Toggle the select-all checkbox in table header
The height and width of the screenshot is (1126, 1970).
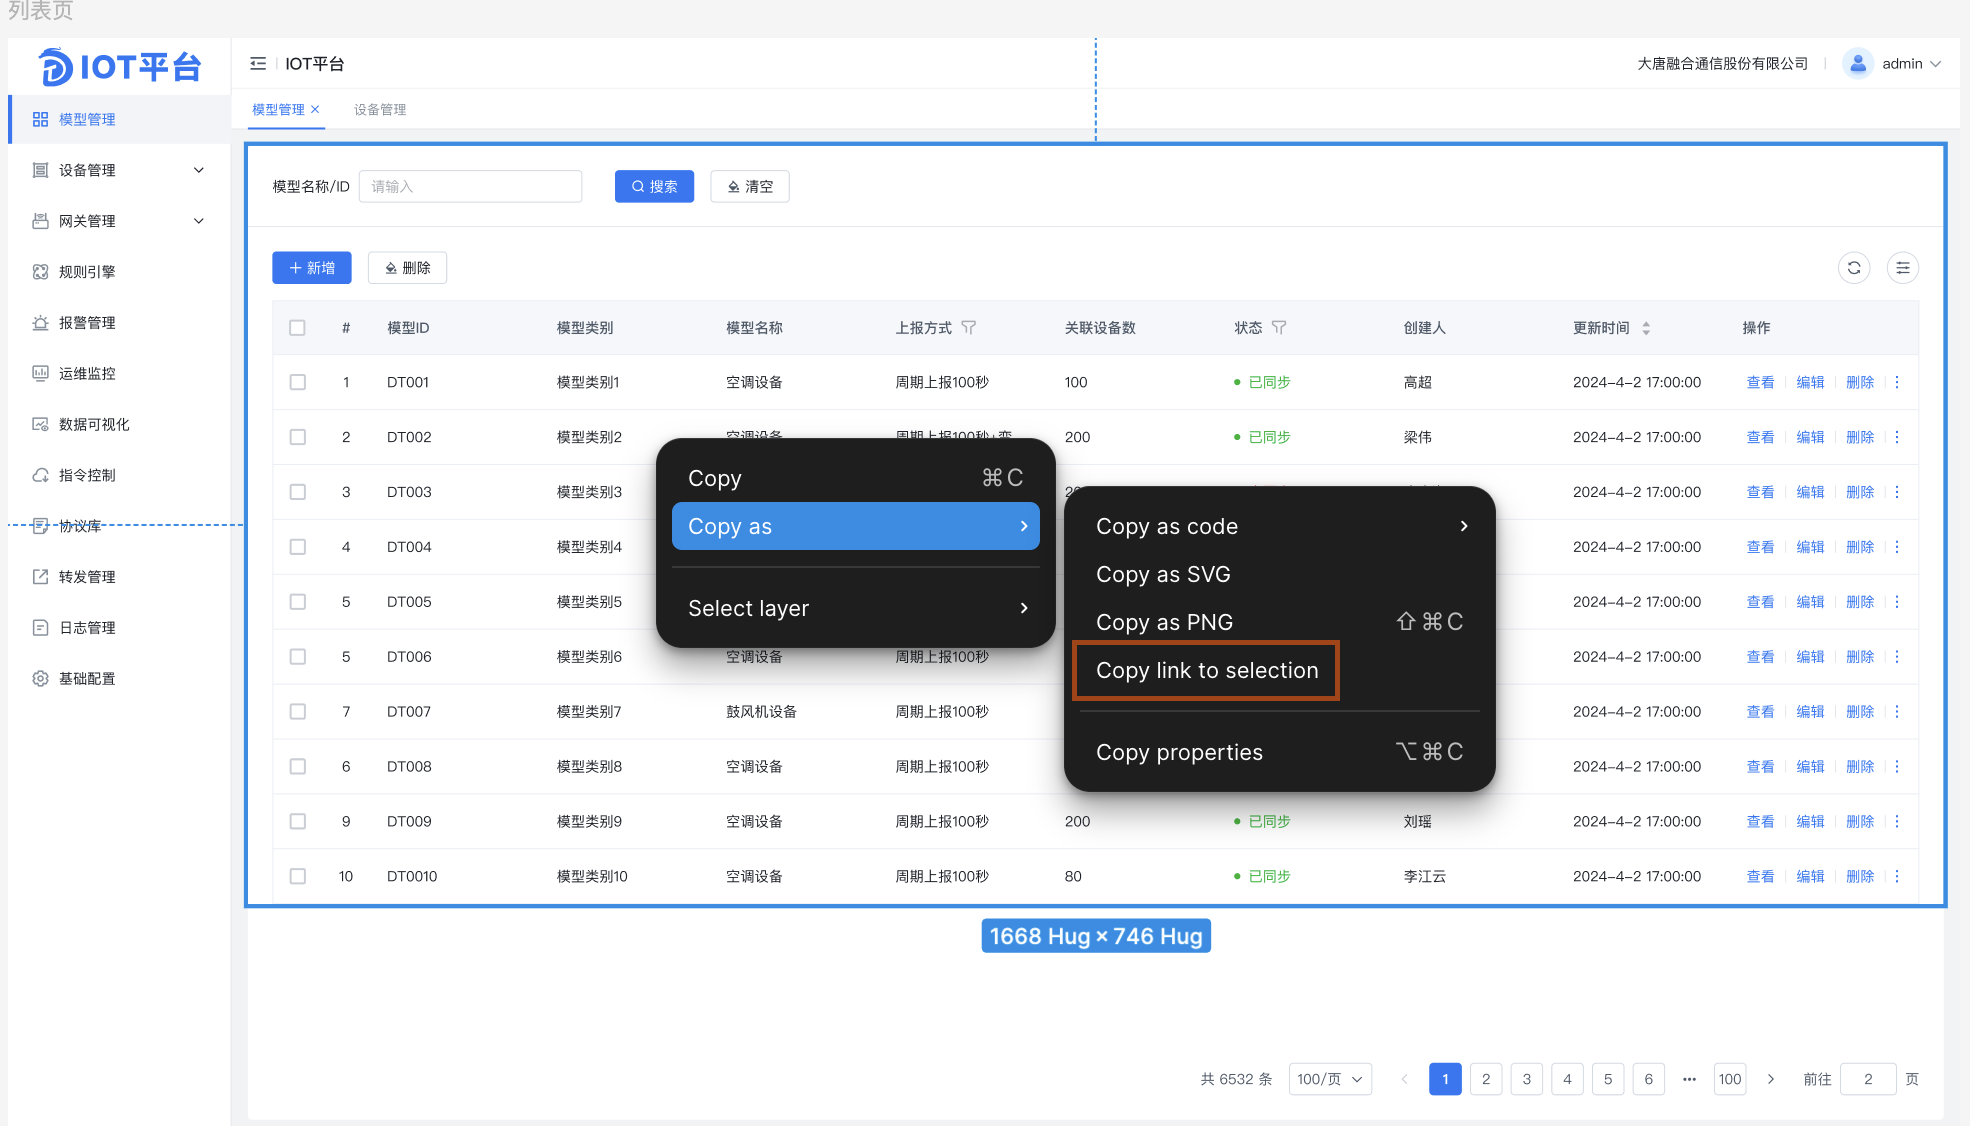[297, 328]
